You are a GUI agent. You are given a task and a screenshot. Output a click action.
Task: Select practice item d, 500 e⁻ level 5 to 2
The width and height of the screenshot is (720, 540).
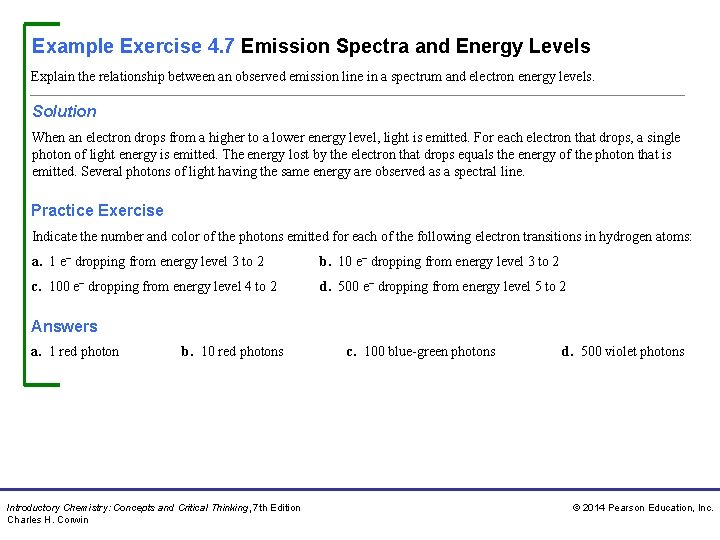point(442,287)
